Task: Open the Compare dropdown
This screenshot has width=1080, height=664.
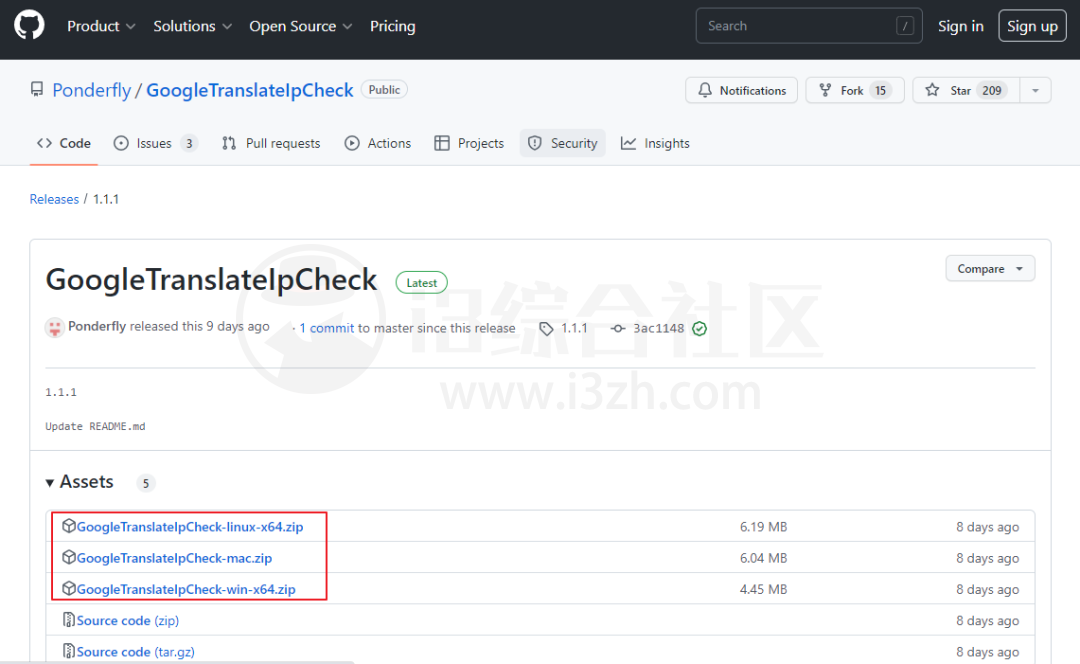Action: coord(990,269)
